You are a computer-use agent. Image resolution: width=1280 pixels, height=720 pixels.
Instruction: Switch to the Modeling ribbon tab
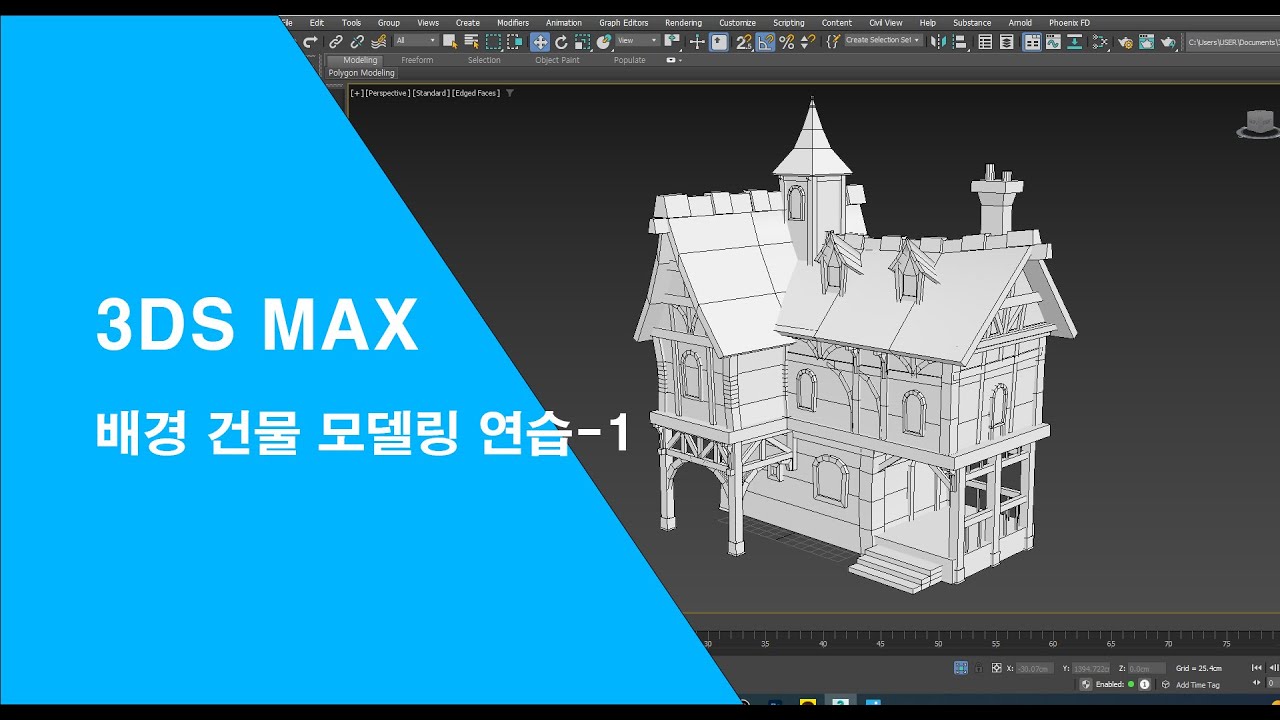coord(360,60)
